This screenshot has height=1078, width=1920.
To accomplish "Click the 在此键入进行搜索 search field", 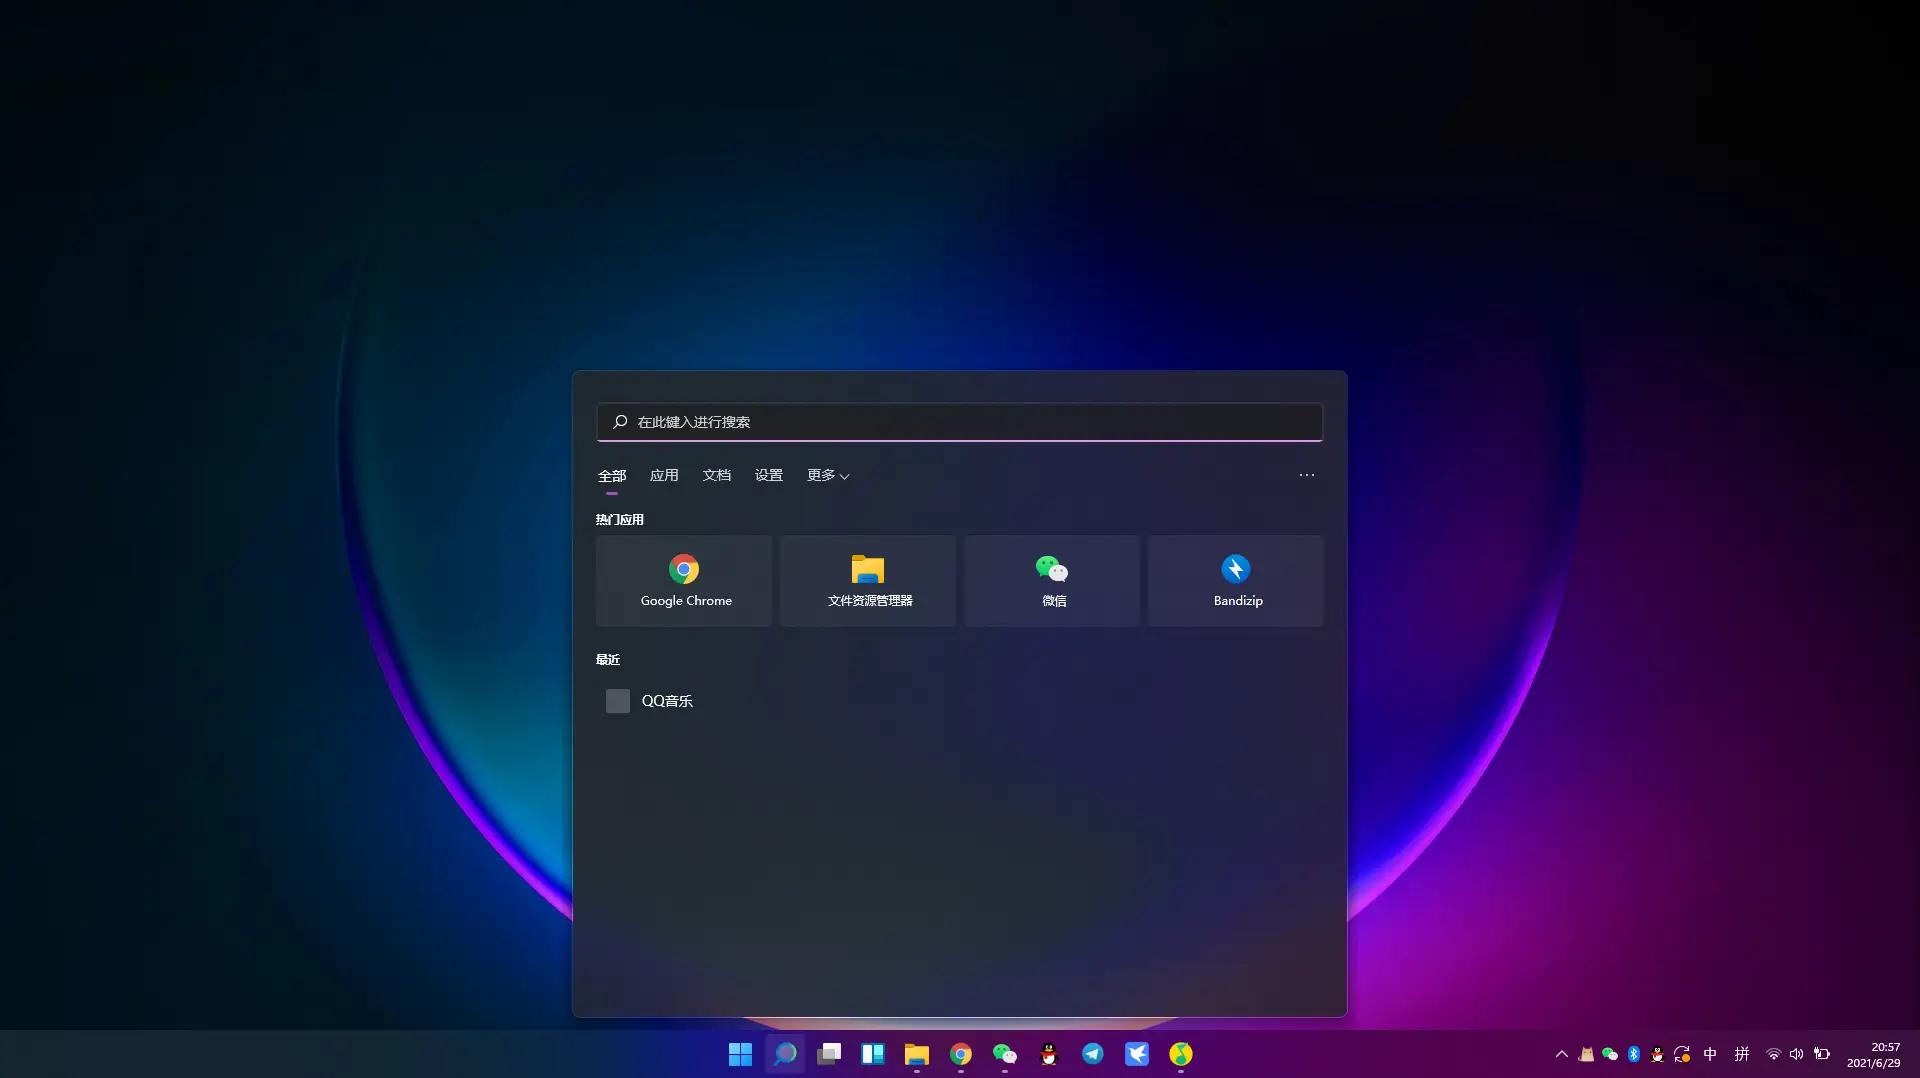I will (x=960, y=422).
